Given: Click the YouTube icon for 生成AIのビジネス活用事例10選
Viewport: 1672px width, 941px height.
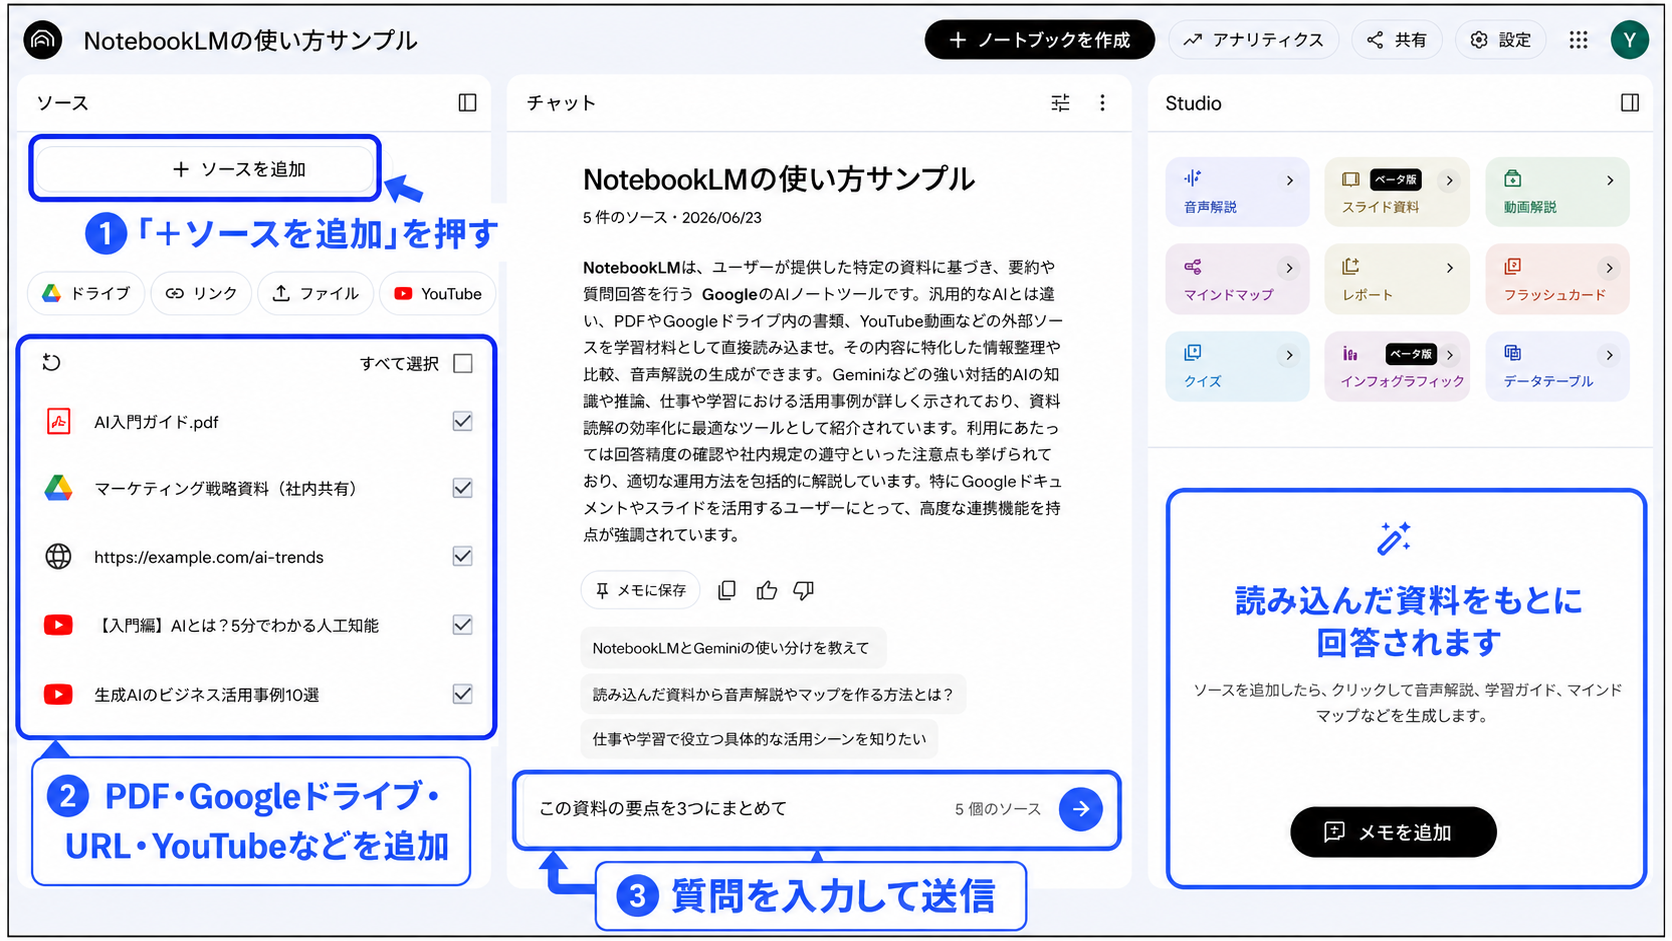Looking at the screenshot, I should click(59, 694).
